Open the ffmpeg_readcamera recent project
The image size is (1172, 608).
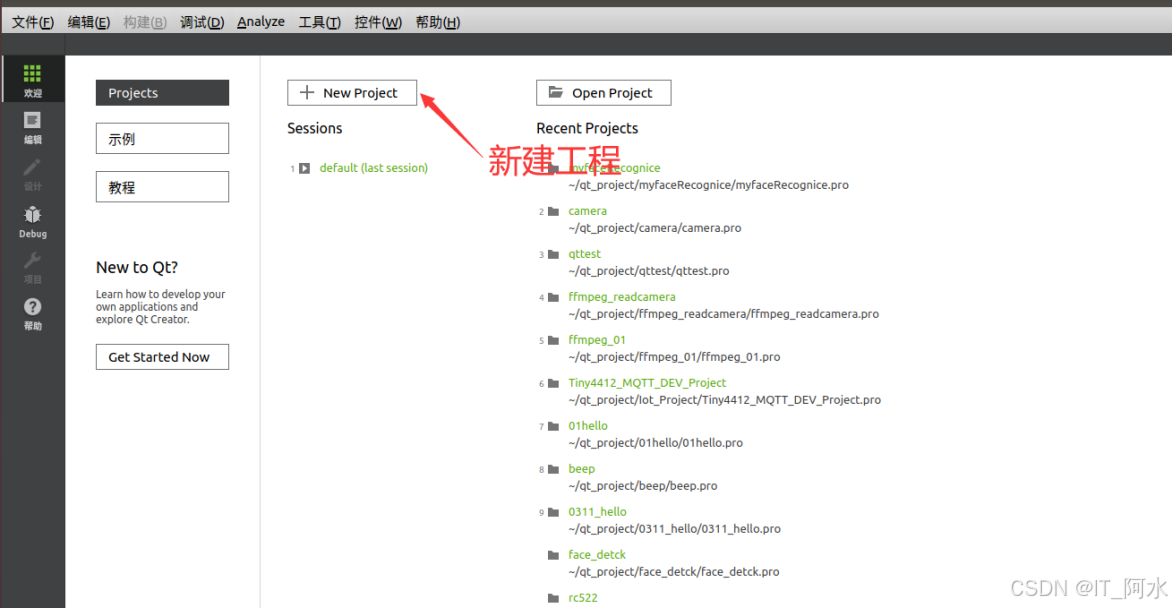[x=622, y=297]
